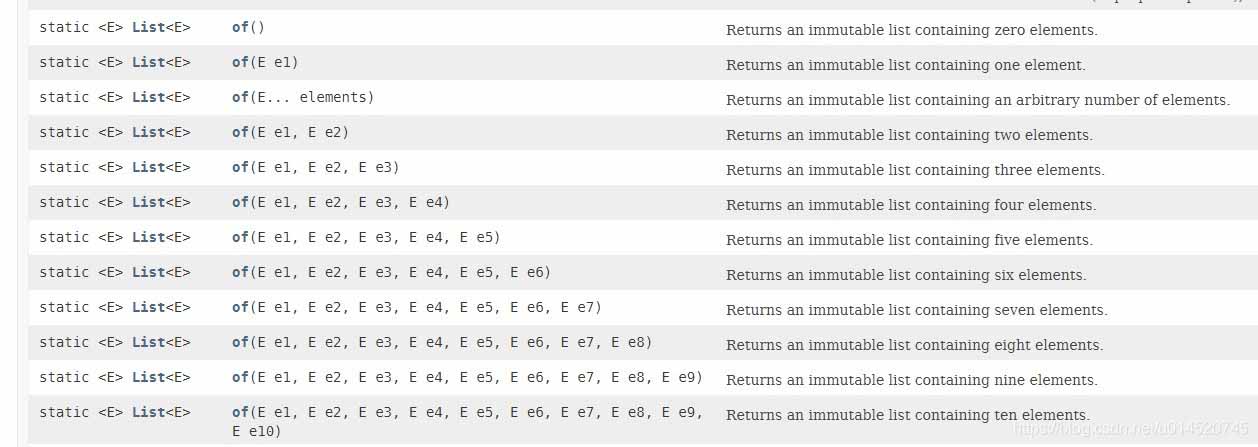Open the of(E... elements) varargs method link
Image resolution: width=1258 pixels, height=447 pixels.
tap(240, 98)
